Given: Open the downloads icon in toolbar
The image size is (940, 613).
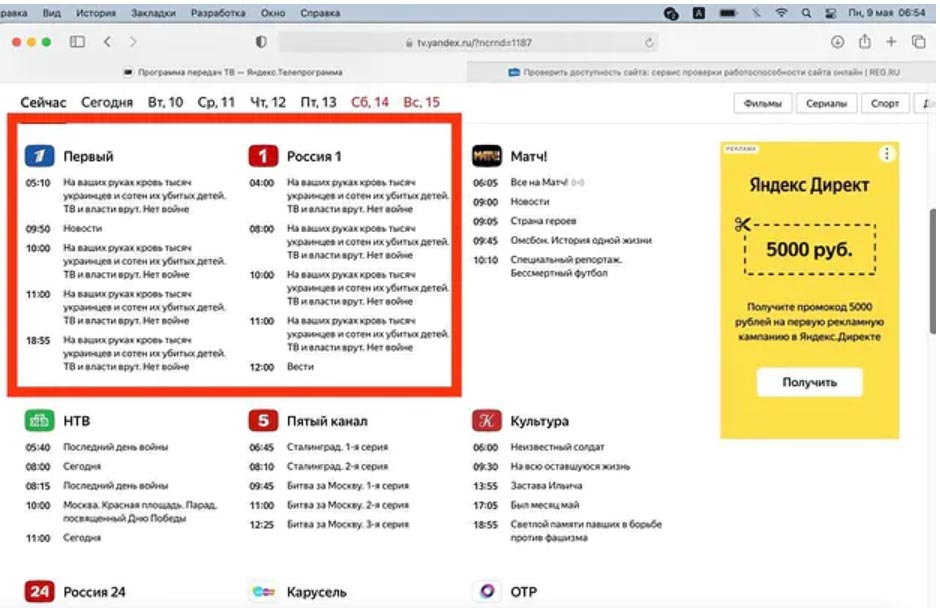Looking at the screenshot, I should point(837,41).
